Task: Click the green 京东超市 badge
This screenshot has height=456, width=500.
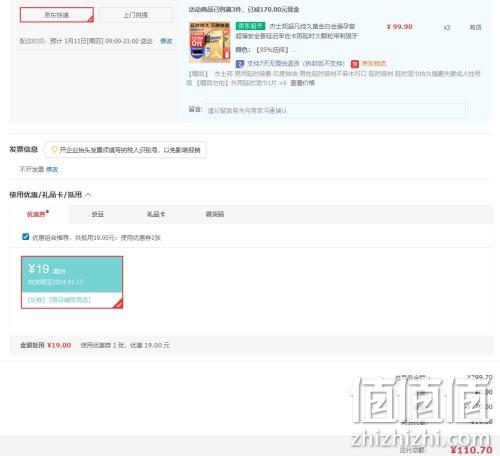Action: click(250, 26)
